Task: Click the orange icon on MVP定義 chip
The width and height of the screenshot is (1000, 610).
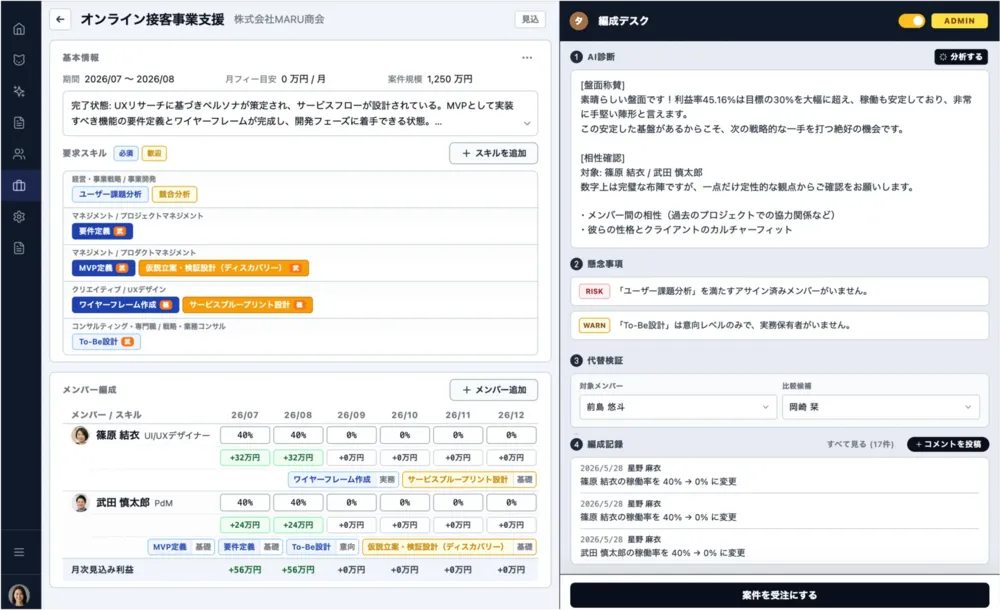Action: pyautogui.click(x=122, y=268)
